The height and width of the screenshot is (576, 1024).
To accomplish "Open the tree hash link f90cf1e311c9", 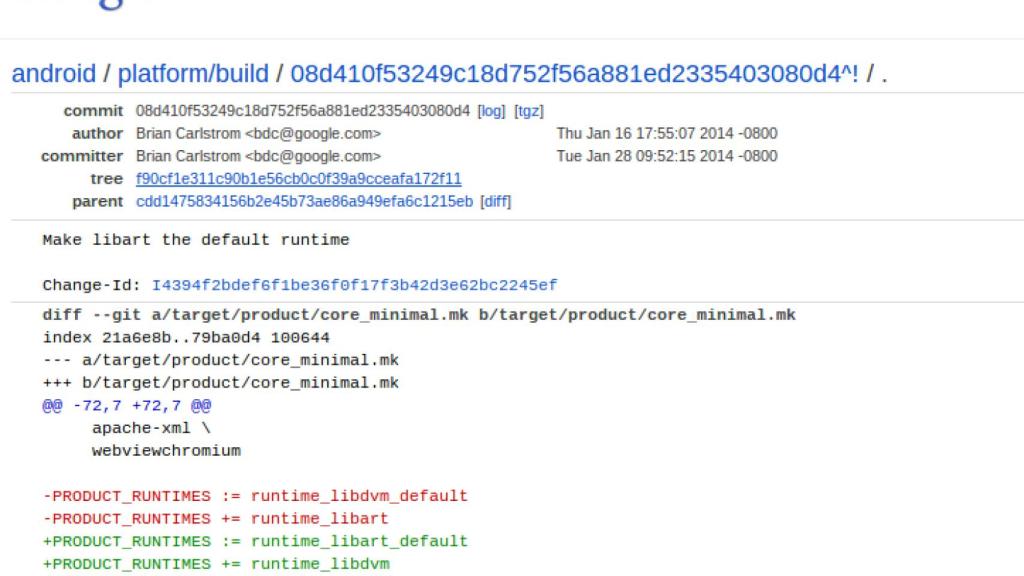I will (x=298, y=179).
